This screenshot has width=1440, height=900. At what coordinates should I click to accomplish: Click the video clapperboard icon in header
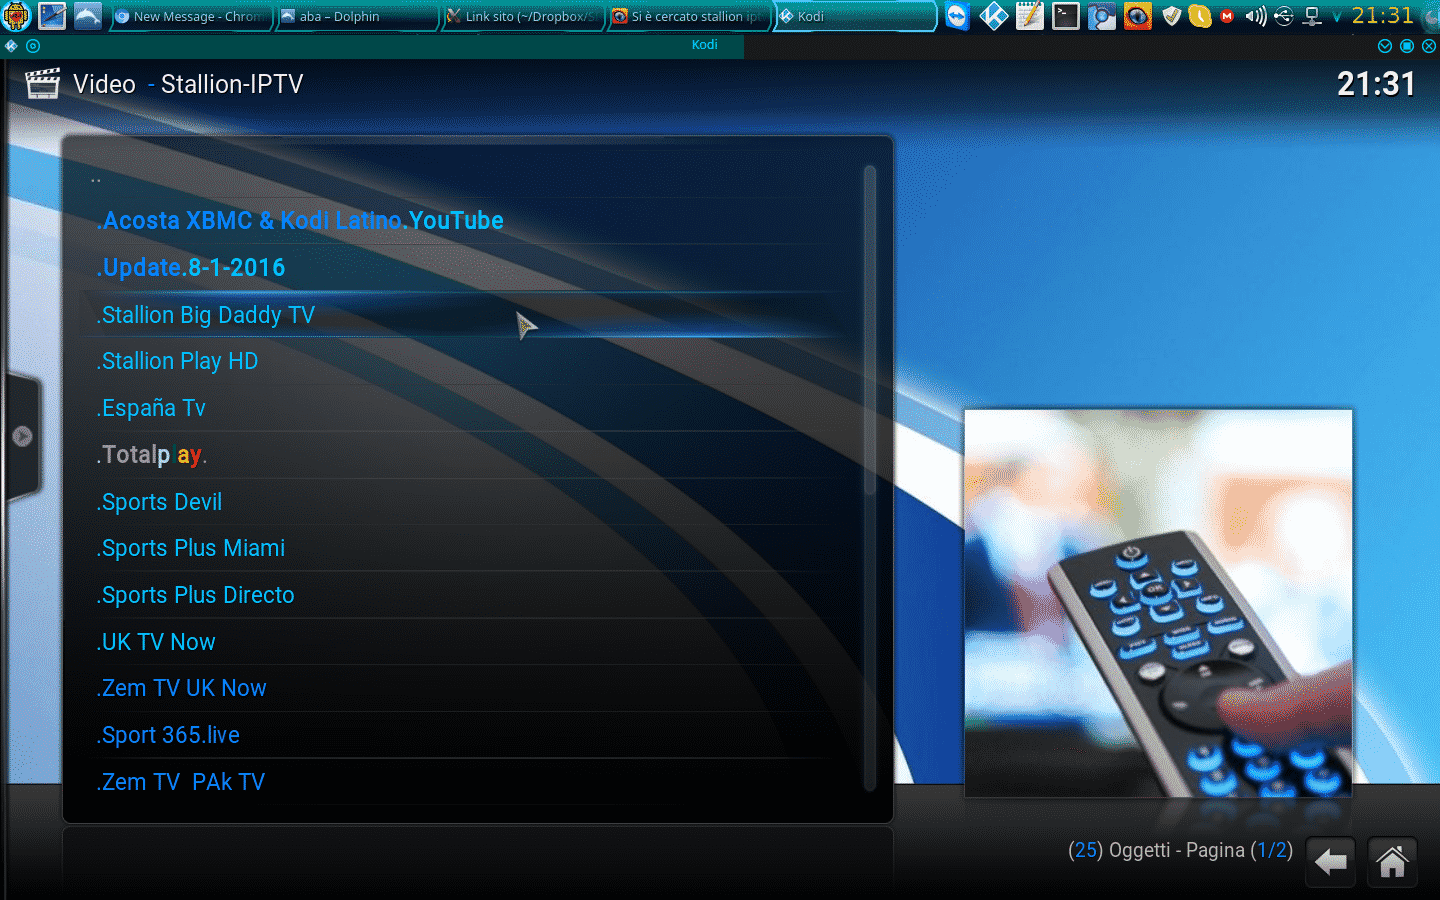tap(42, 84)
